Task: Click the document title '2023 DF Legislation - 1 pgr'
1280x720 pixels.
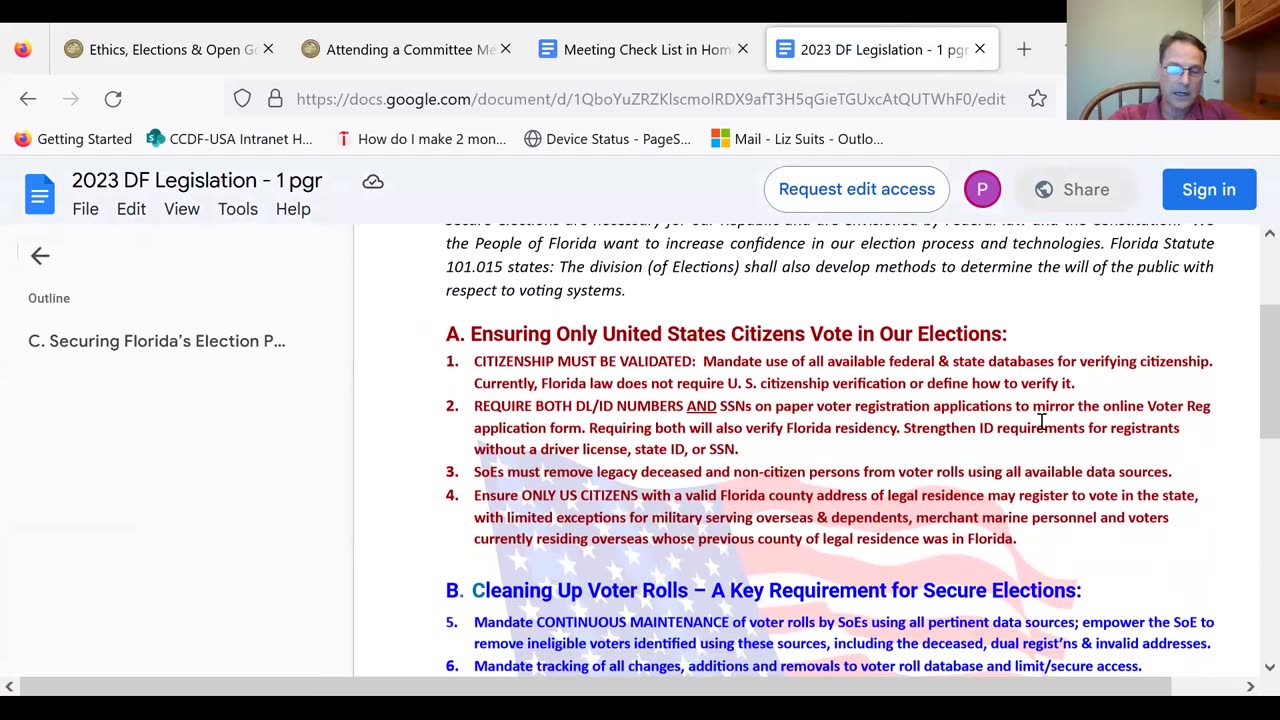Action: tap(197, 180)
